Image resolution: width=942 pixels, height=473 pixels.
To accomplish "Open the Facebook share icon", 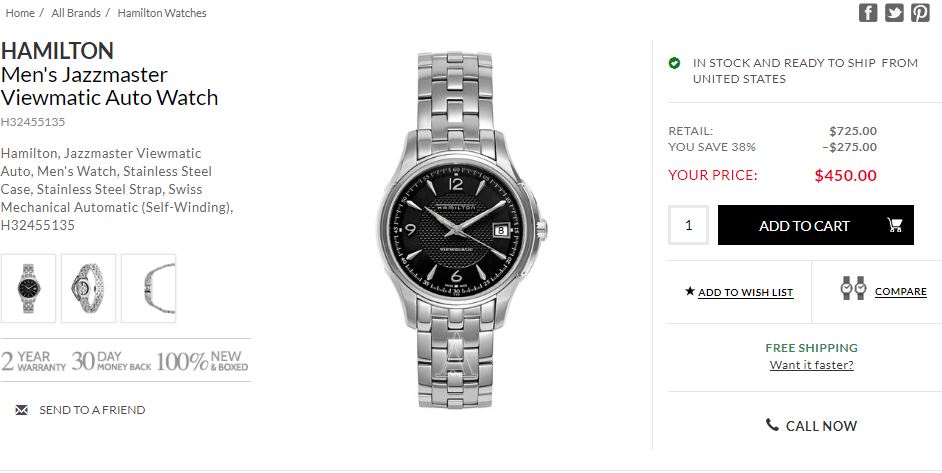I will (868, 13).
